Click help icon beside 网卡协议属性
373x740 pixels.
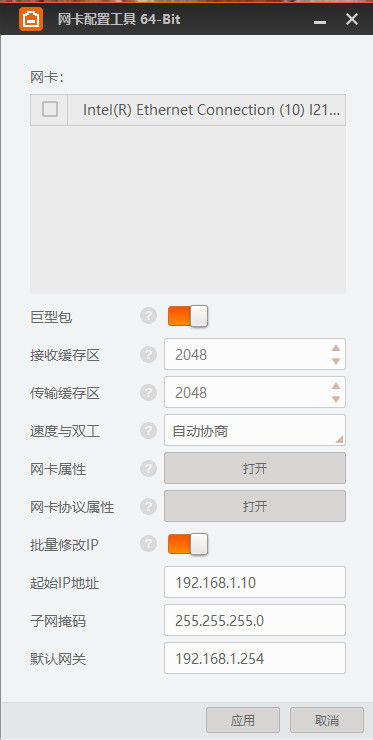pos(148,506)
